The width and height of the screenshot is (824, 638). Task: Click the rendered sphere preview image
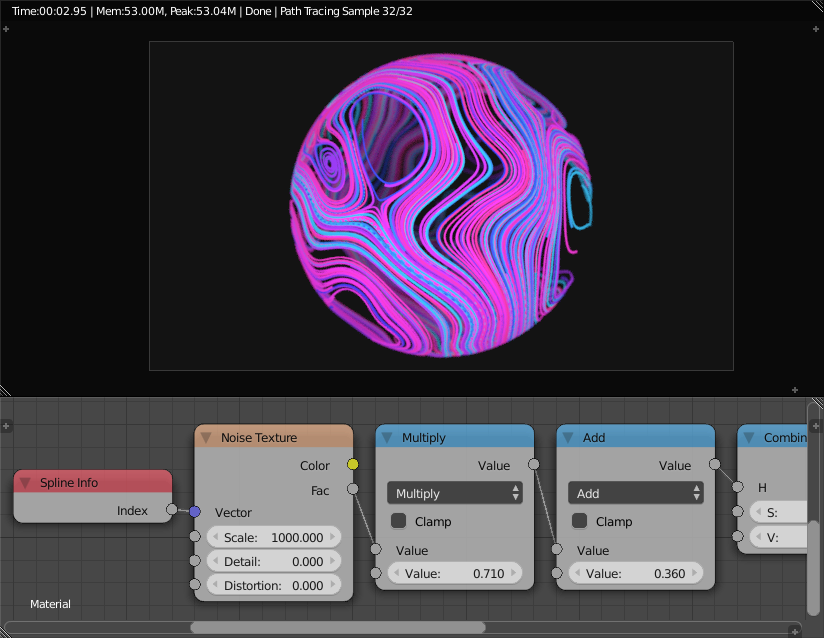pyautogui.click(x=441, y=205)
